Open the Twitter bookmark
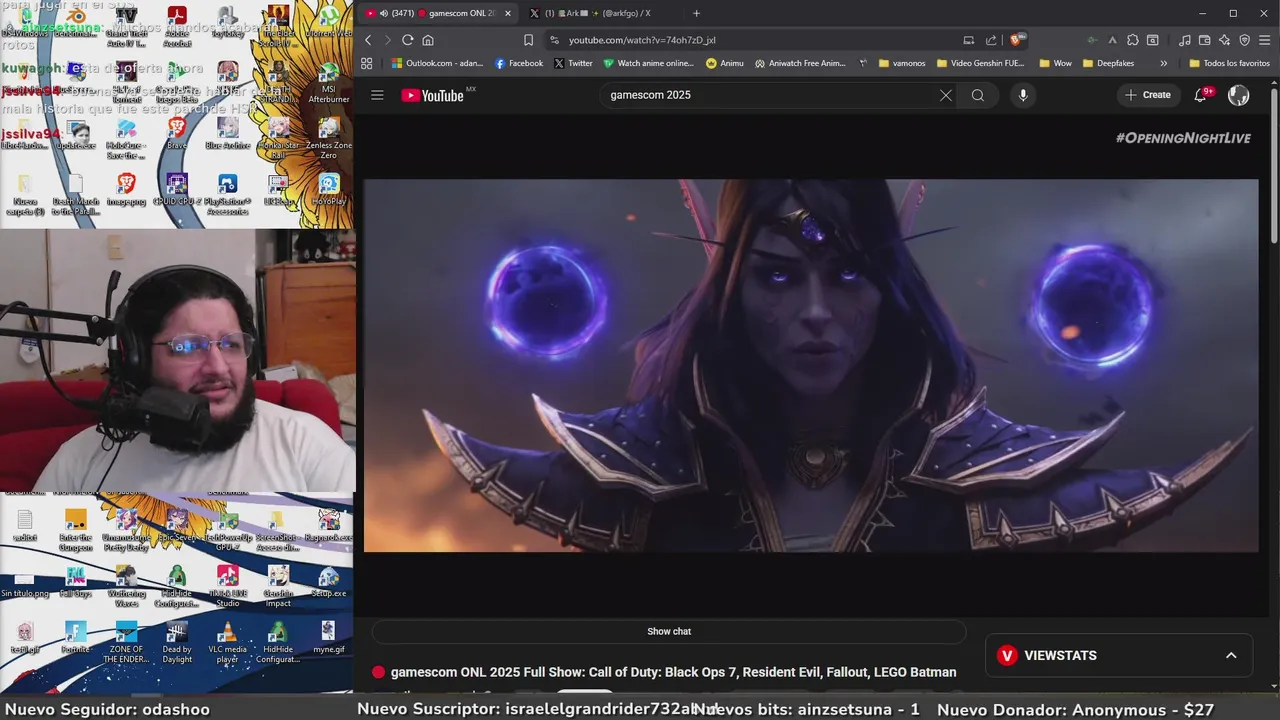 tap(573, 63)
